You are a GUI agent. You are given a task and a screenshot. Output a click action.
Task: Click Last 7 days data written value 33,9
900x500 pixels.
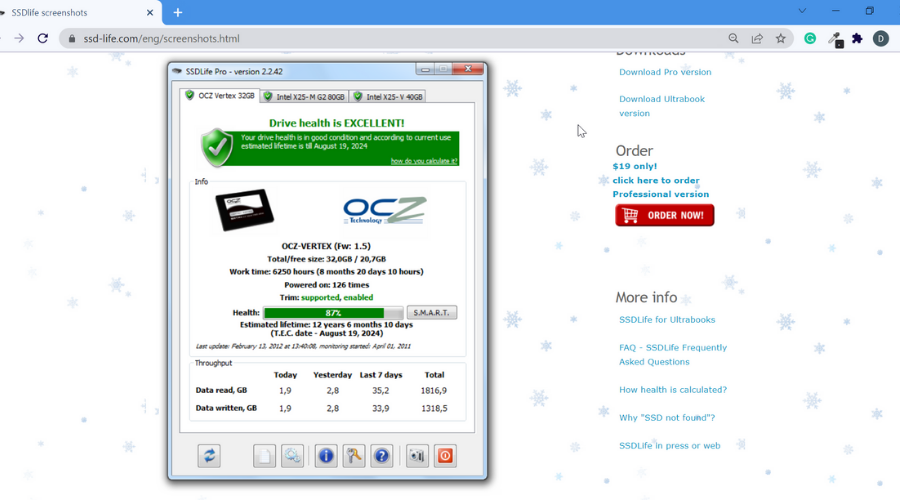381,408
